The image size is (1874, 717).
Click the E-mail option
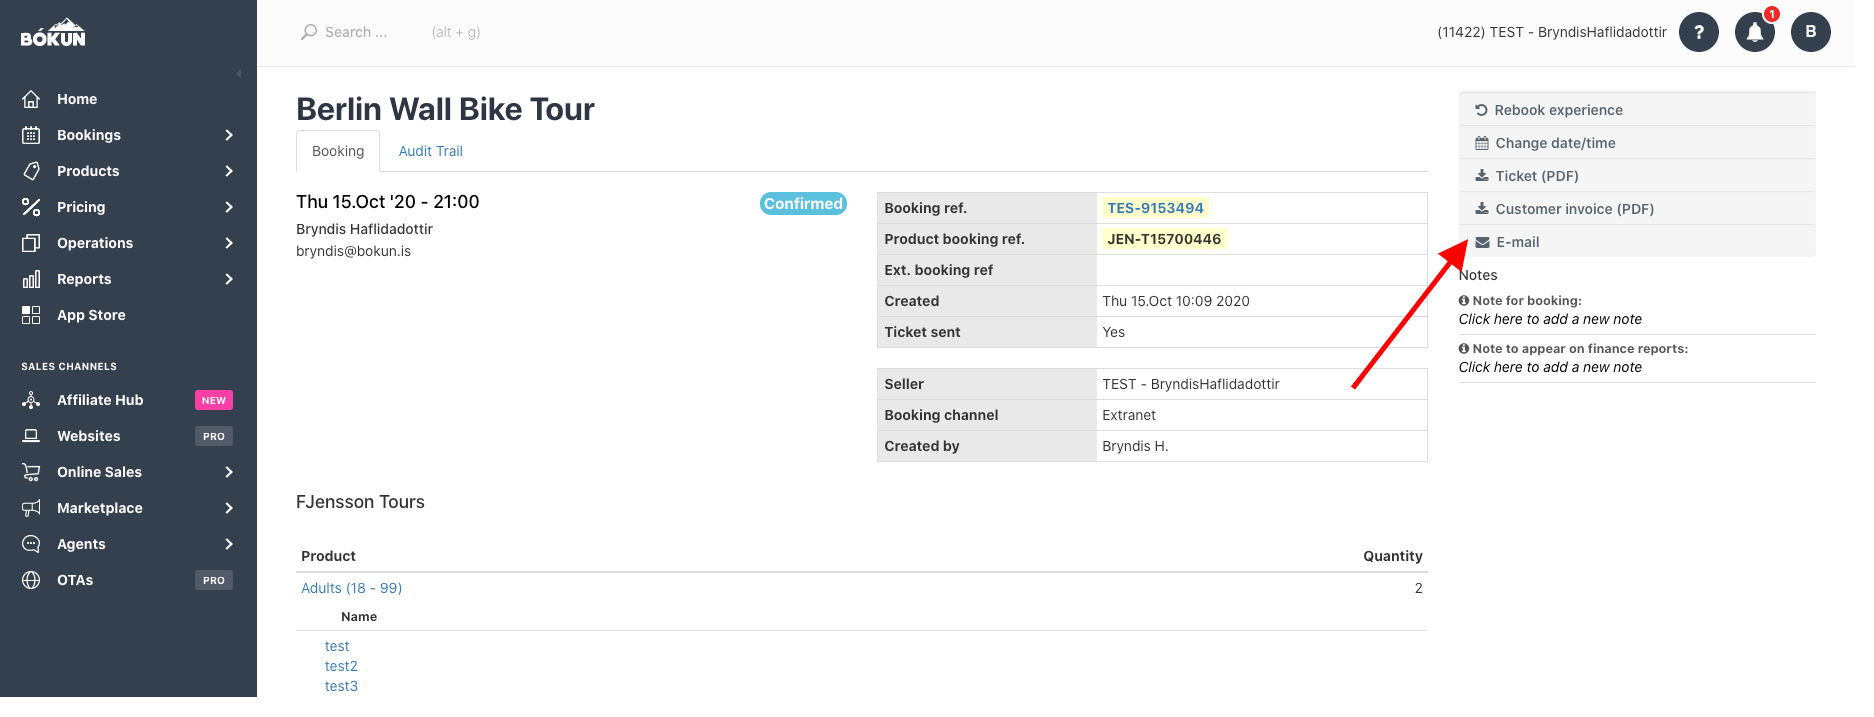click(1638, 242)
